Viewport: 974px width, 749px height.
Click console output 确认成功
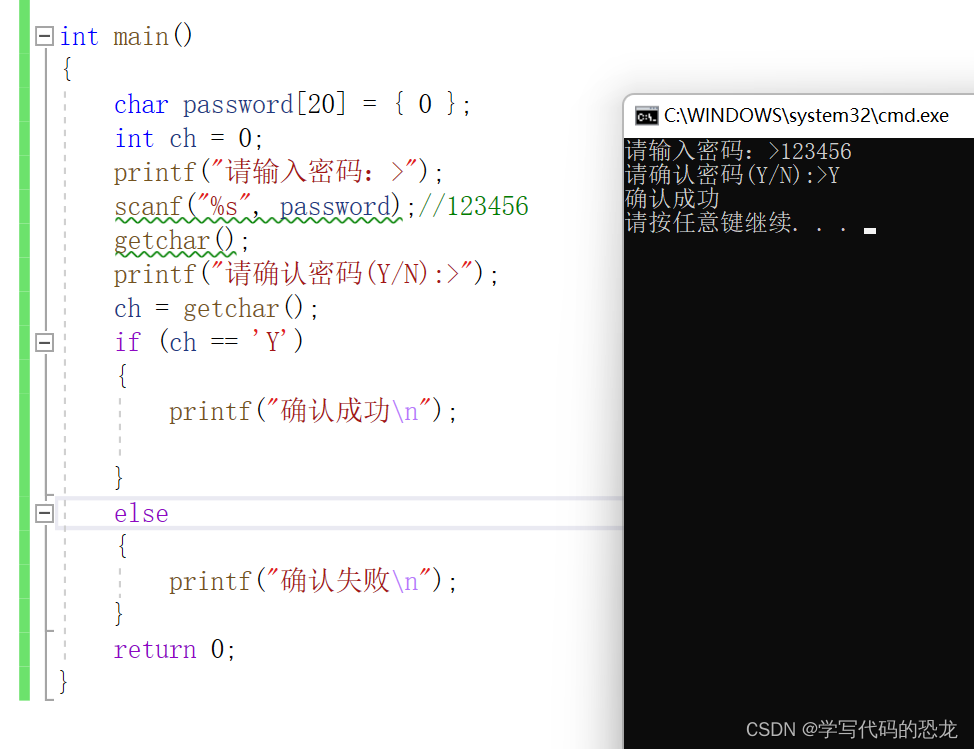pos(672,198)
